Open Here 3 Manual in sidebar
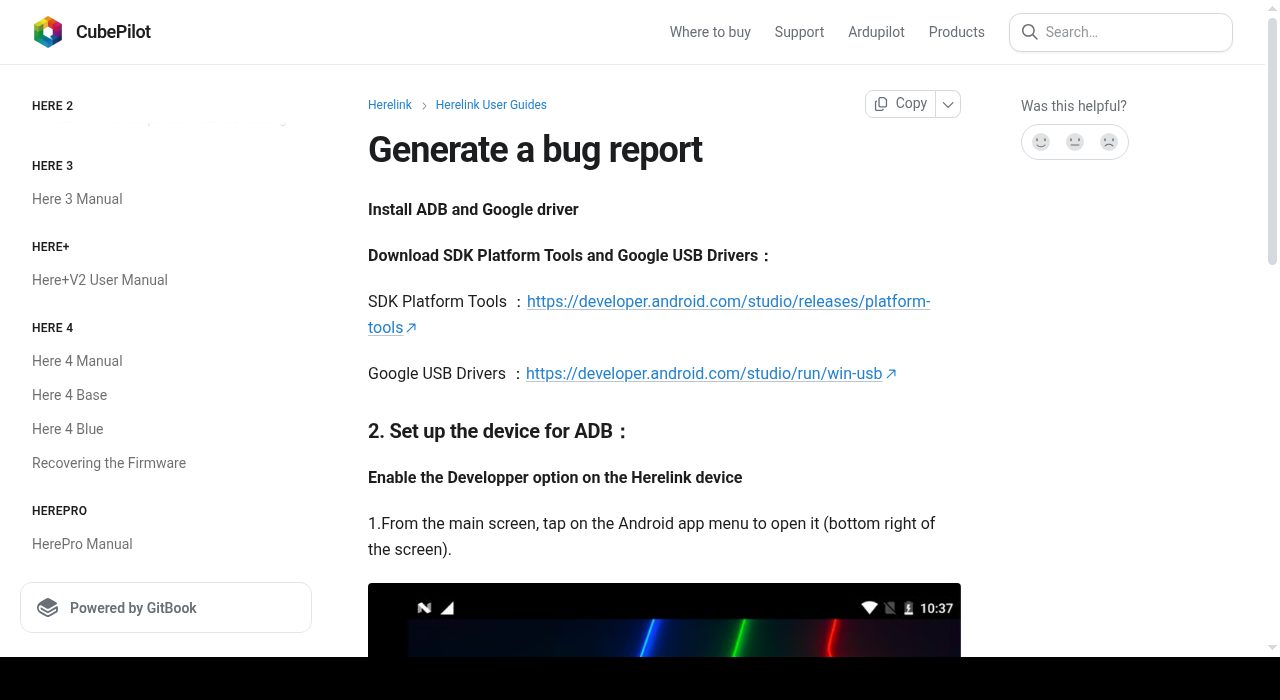 77,199
